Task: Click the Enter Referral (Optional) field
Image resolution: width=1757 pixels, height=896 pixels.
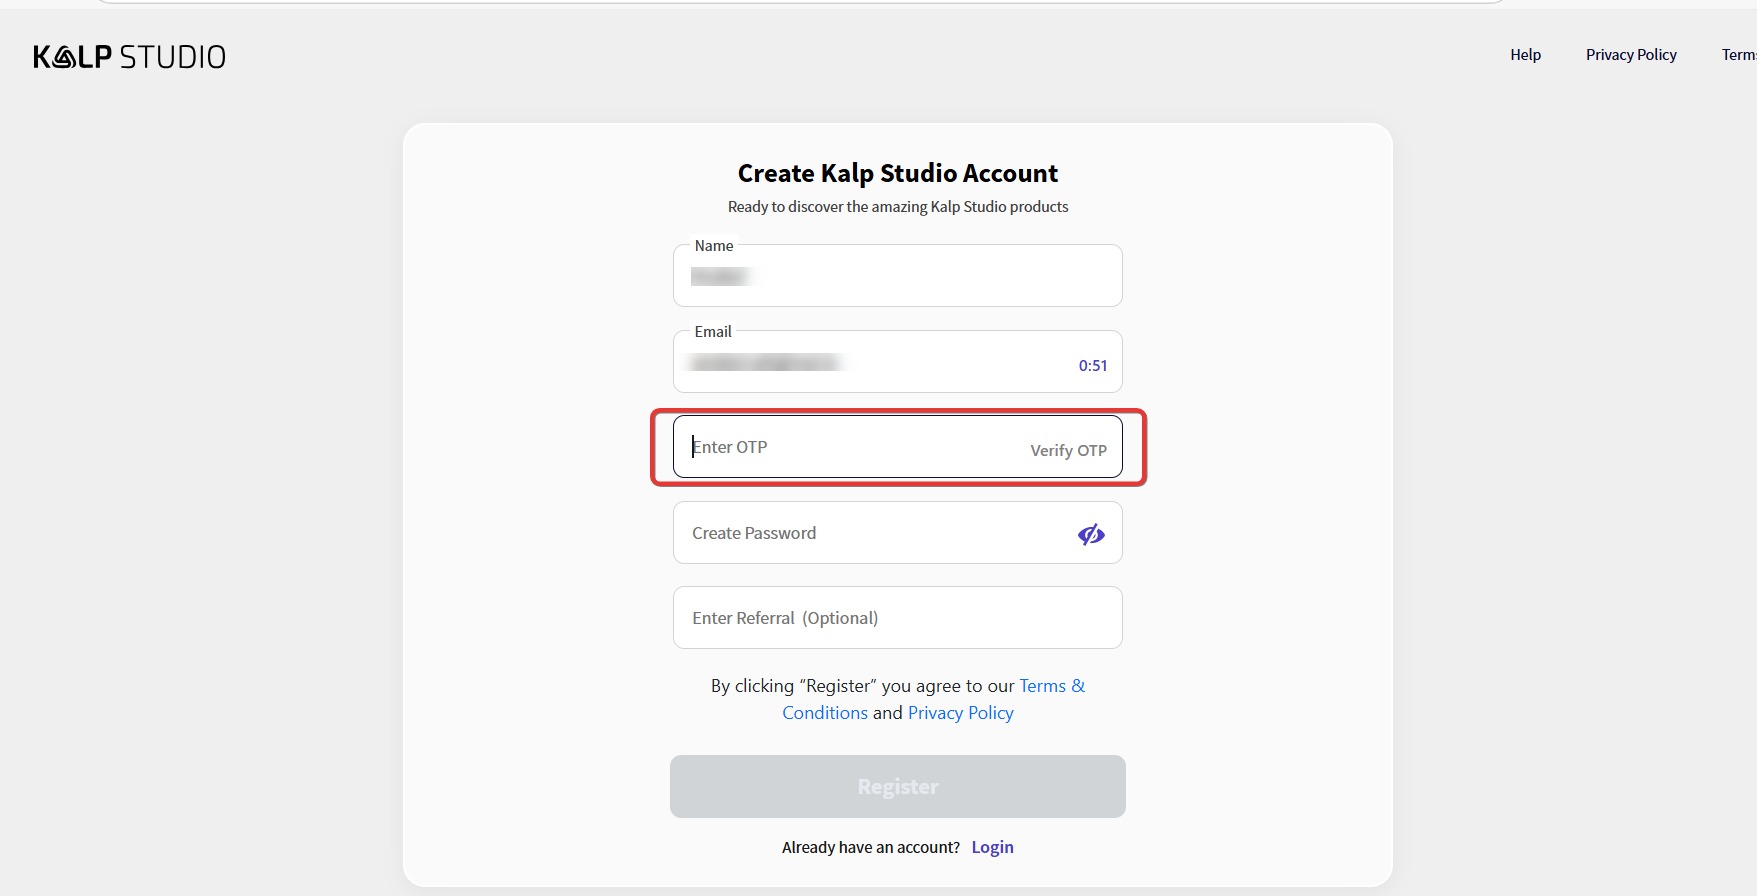Action: click(897, 618)
